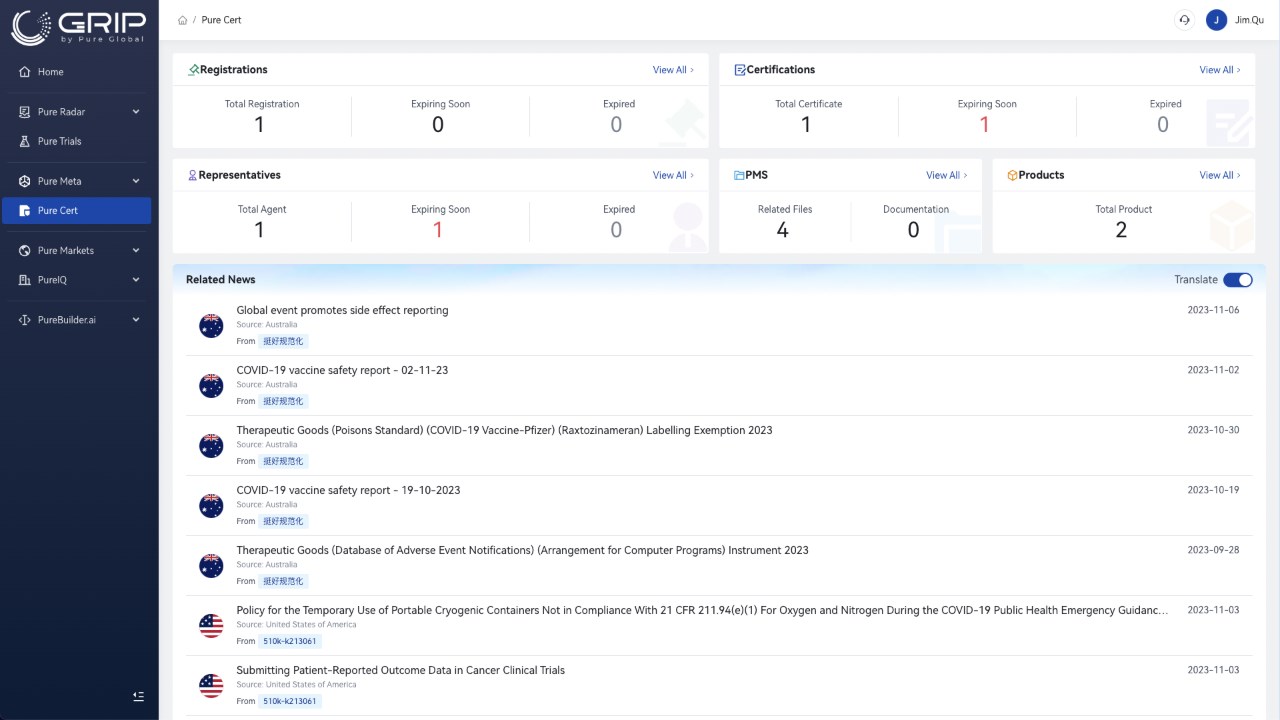
Task: Open the COVID-19 vaccine safety report 02-11-23 headline
Action: click(x=342, y=370)
